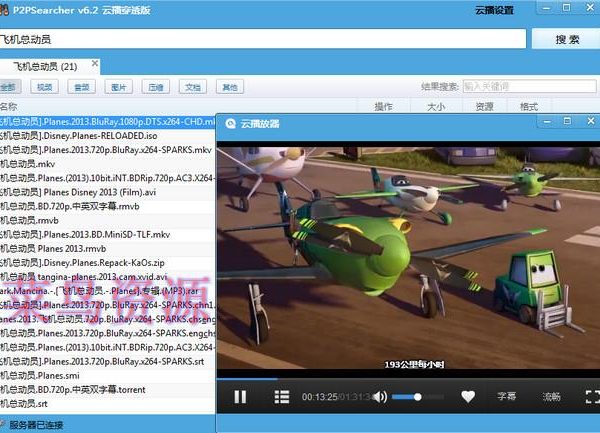
Task: Open the 字幕 subtitle option
Action: (x=507, y=396)
